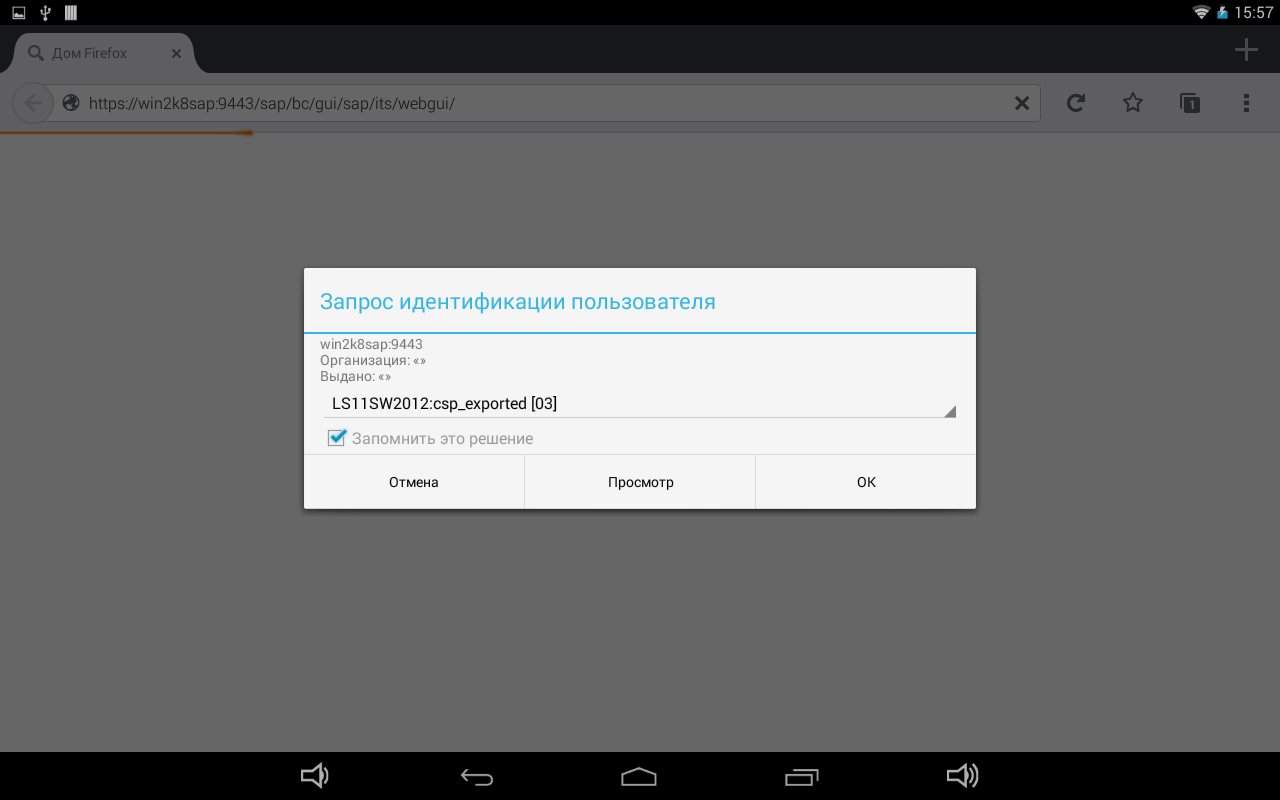The image size is (1280, 800).
Task: Tap the volume up icon
Action: click(962, 776)
